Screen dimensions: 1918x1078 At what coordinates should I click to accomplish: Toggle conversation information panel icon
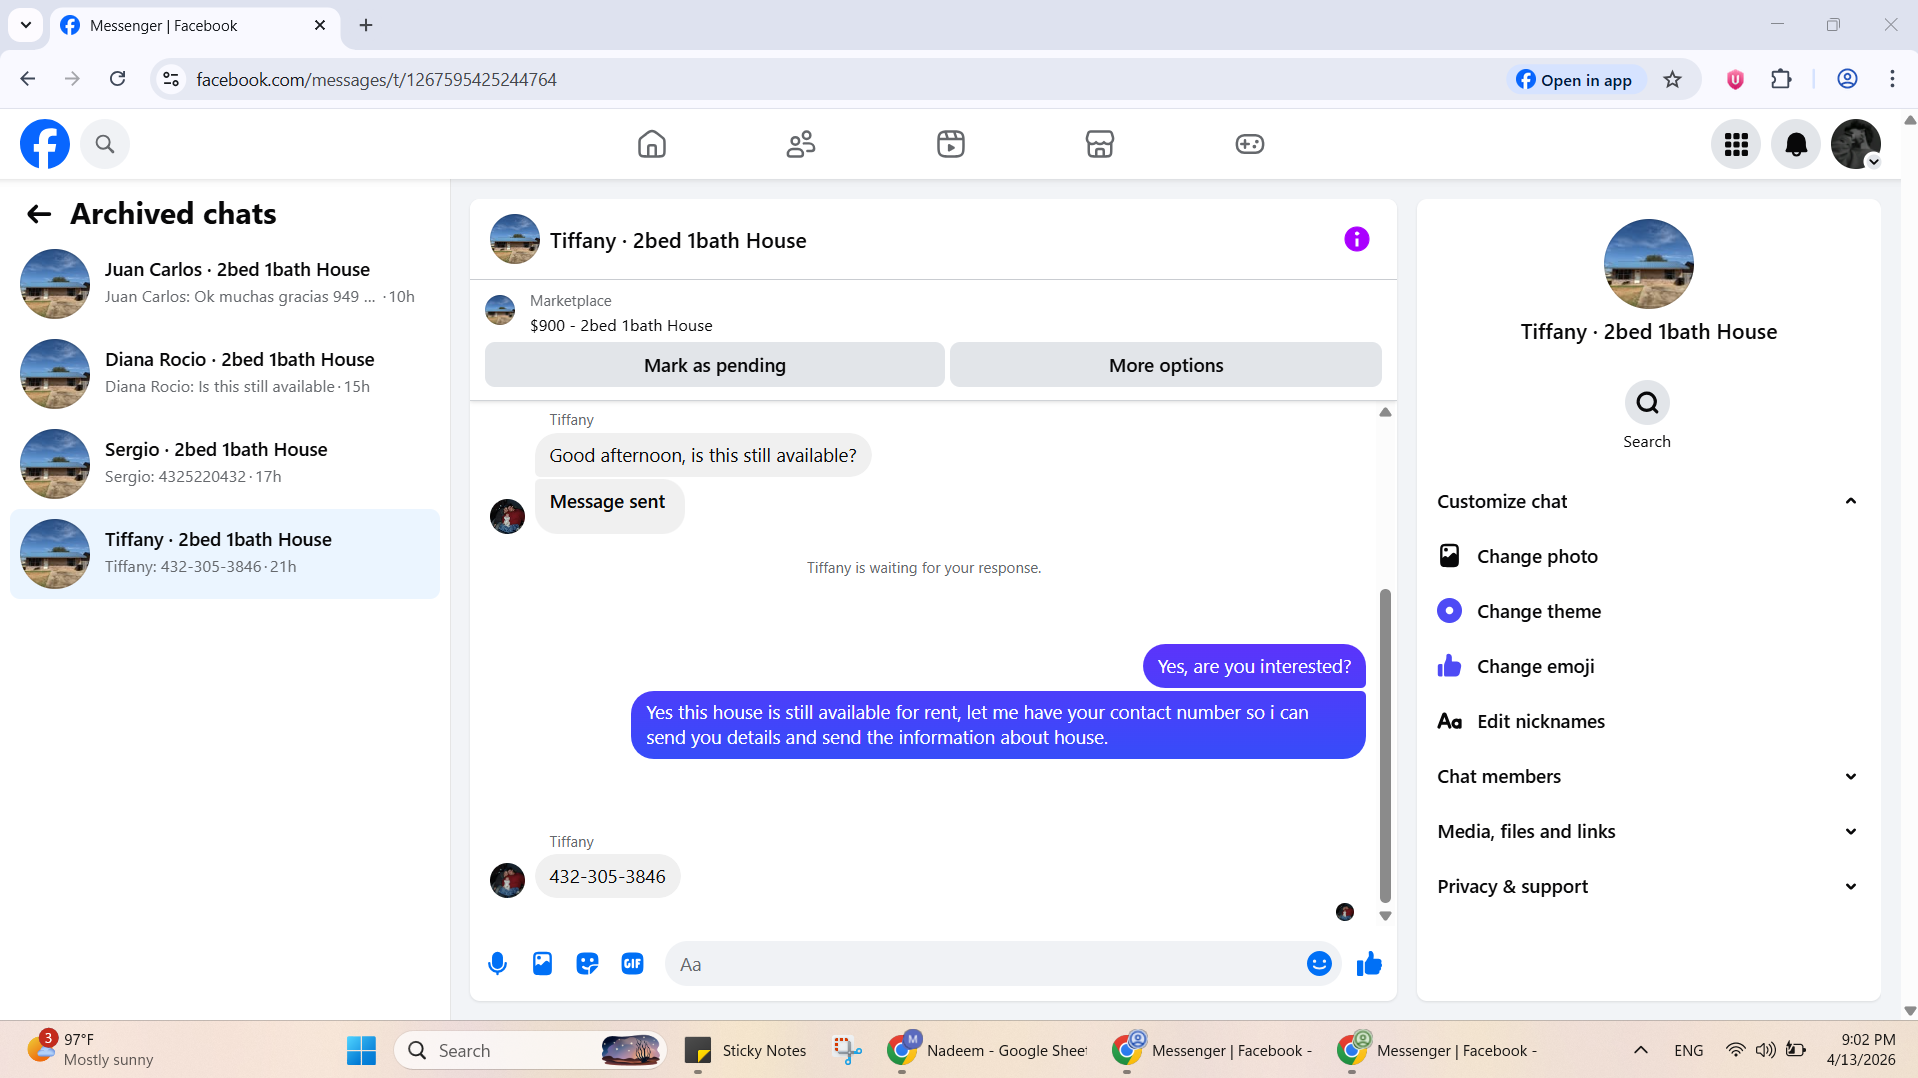[1357, 239]
